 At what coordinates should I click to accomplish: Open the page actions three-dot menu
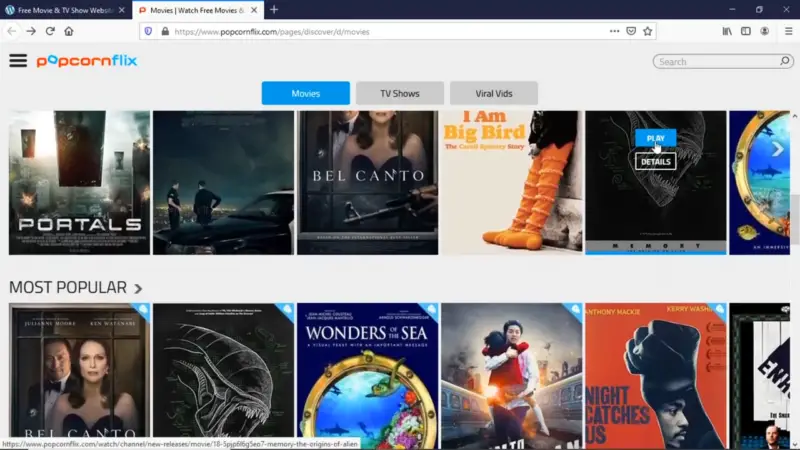(614, 31)
